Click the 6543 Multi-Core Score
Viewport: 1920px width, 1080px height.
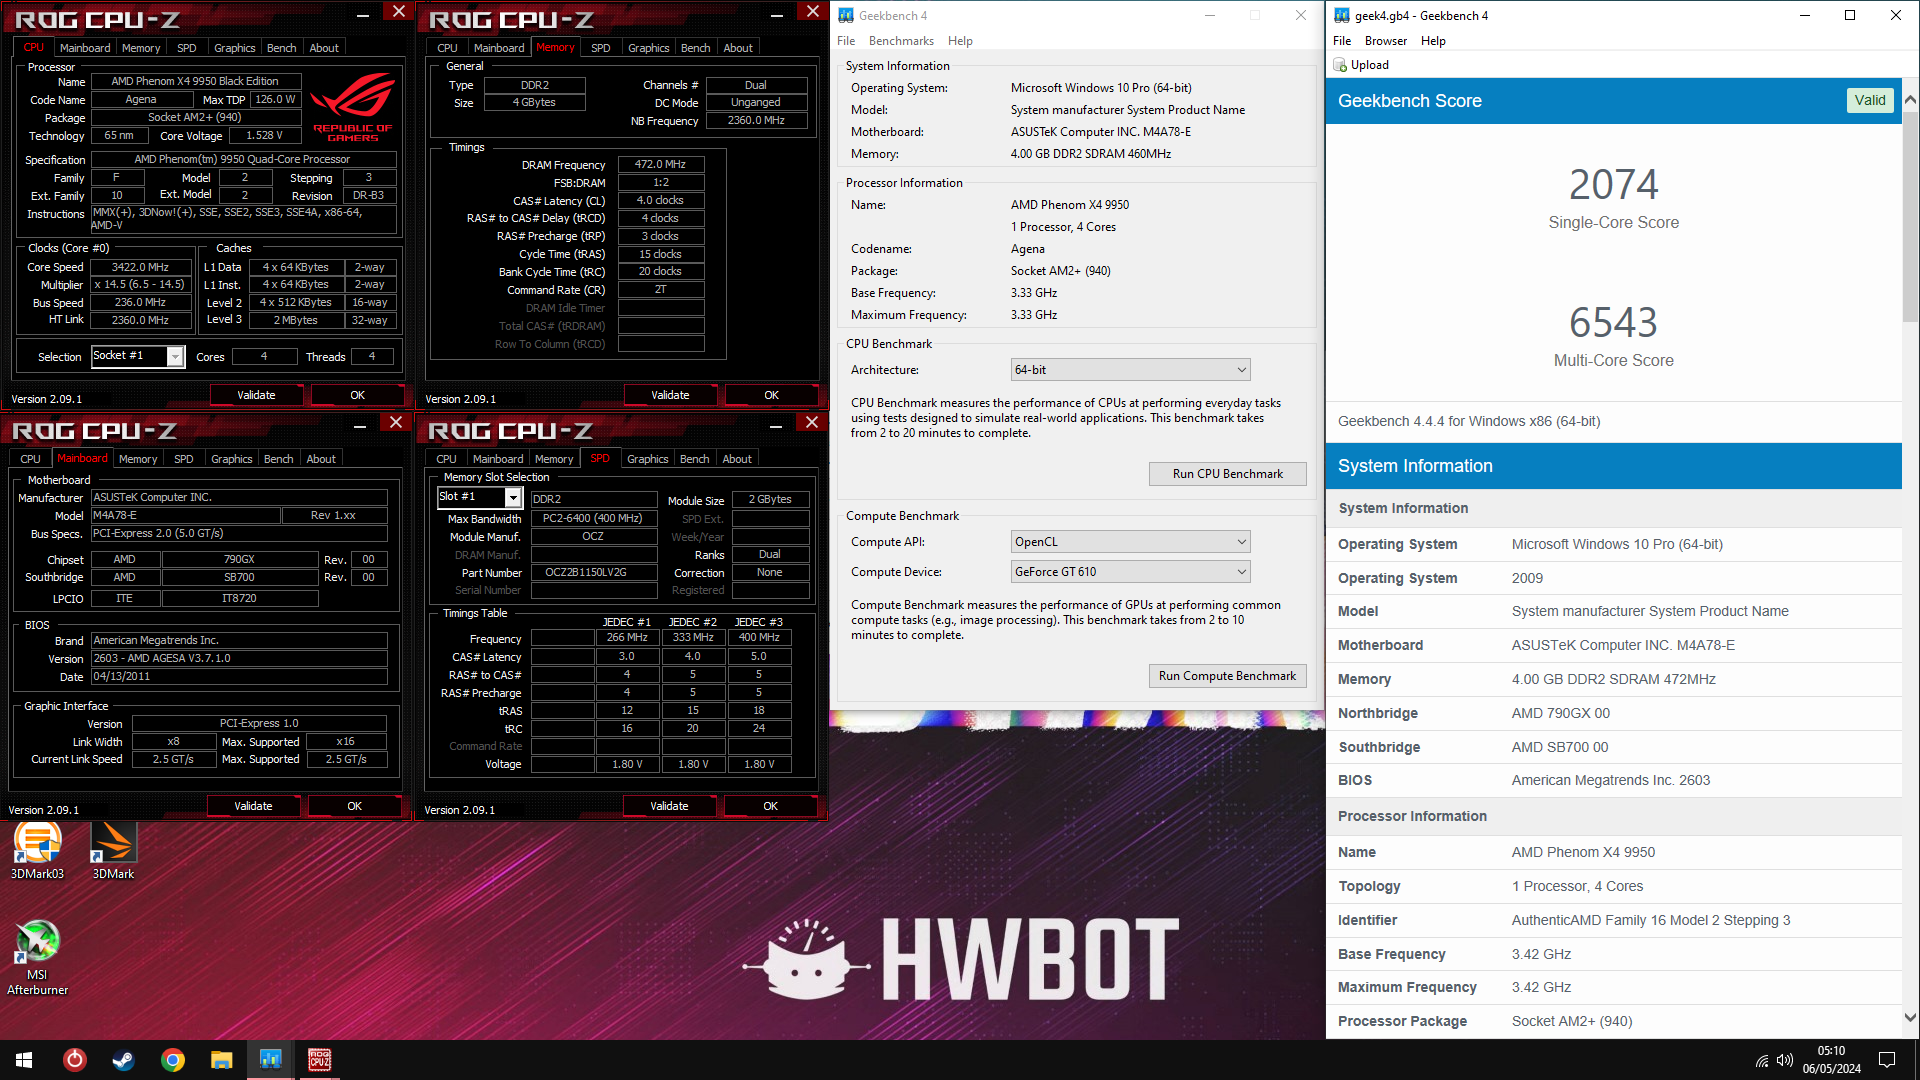pos(1613,322)
